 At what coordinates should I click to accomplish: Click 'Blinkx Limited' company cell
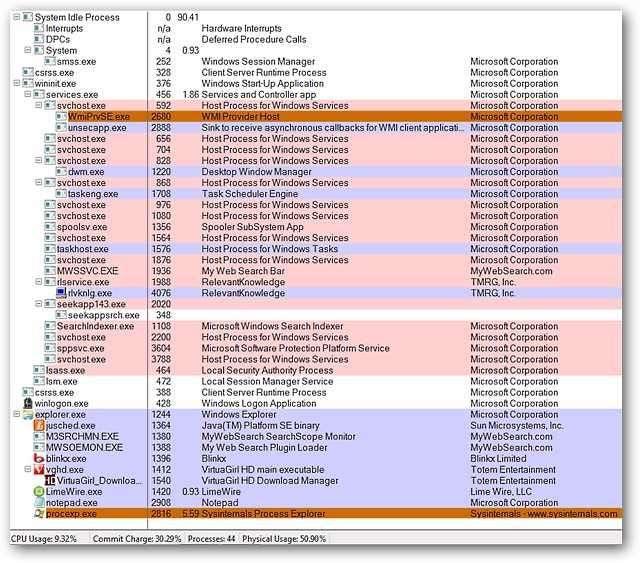498,458
